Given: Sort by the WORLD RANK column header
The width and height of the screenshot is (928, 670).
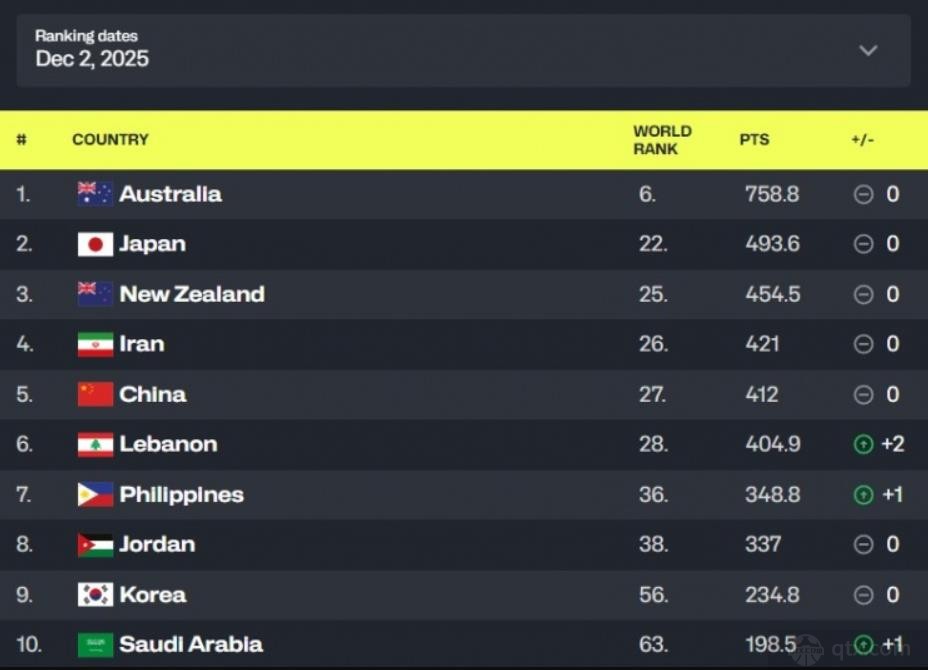Looking at the screenshot, I should point(661,140).
